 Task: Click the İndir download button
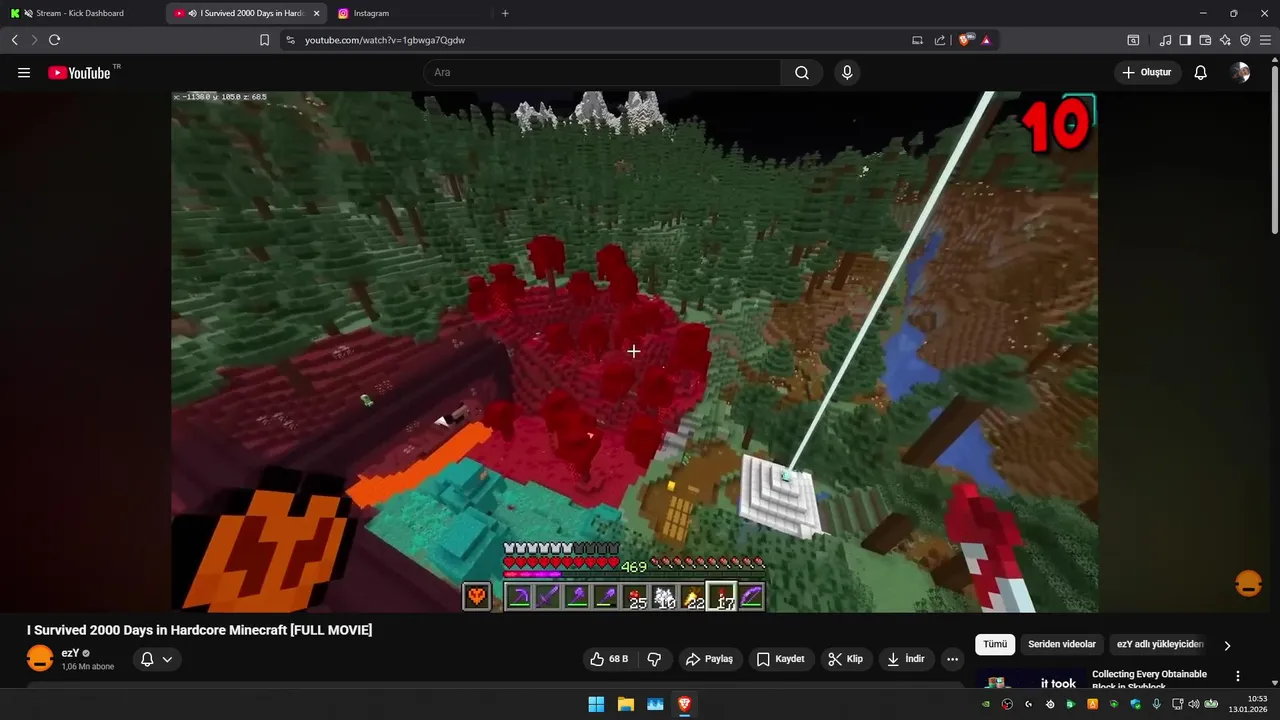tap(906, 659)
